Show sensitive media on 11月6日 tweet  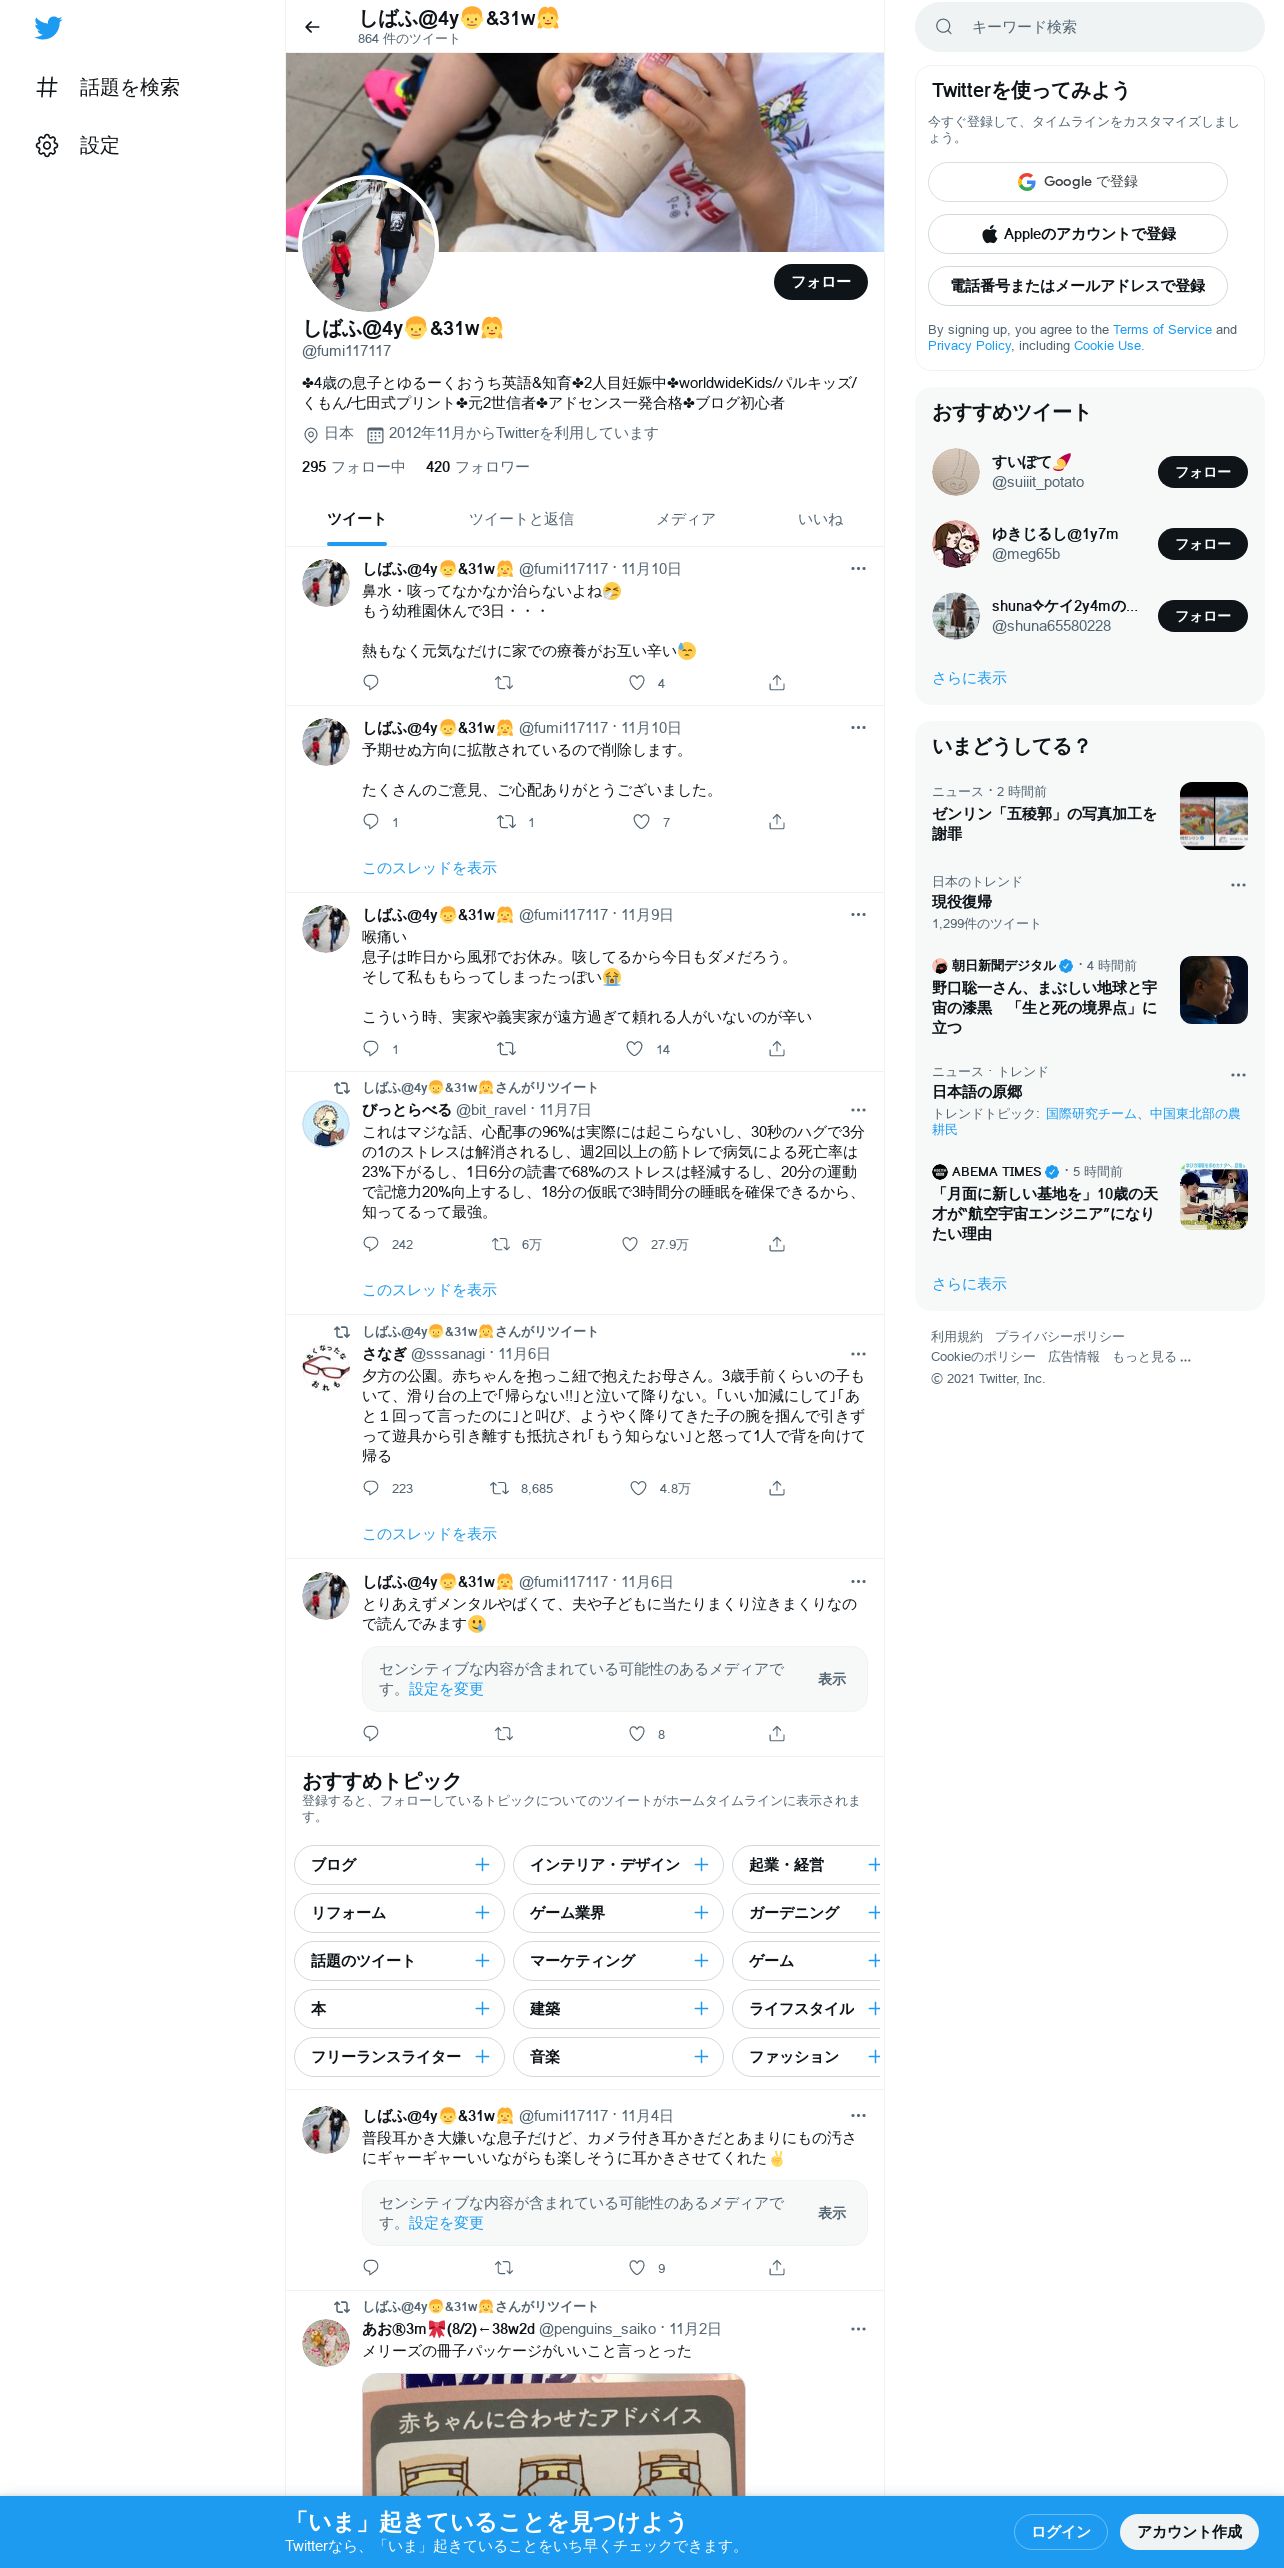point(832,1679)
